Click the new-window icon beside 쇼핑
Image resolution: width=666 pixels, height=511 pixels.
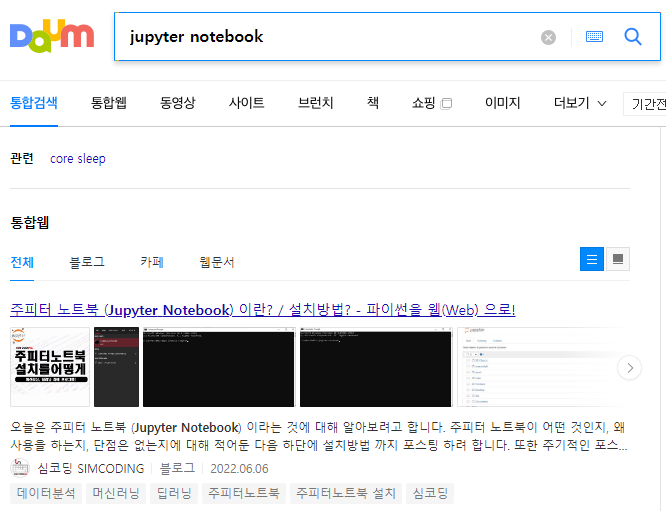coord(446,104)
